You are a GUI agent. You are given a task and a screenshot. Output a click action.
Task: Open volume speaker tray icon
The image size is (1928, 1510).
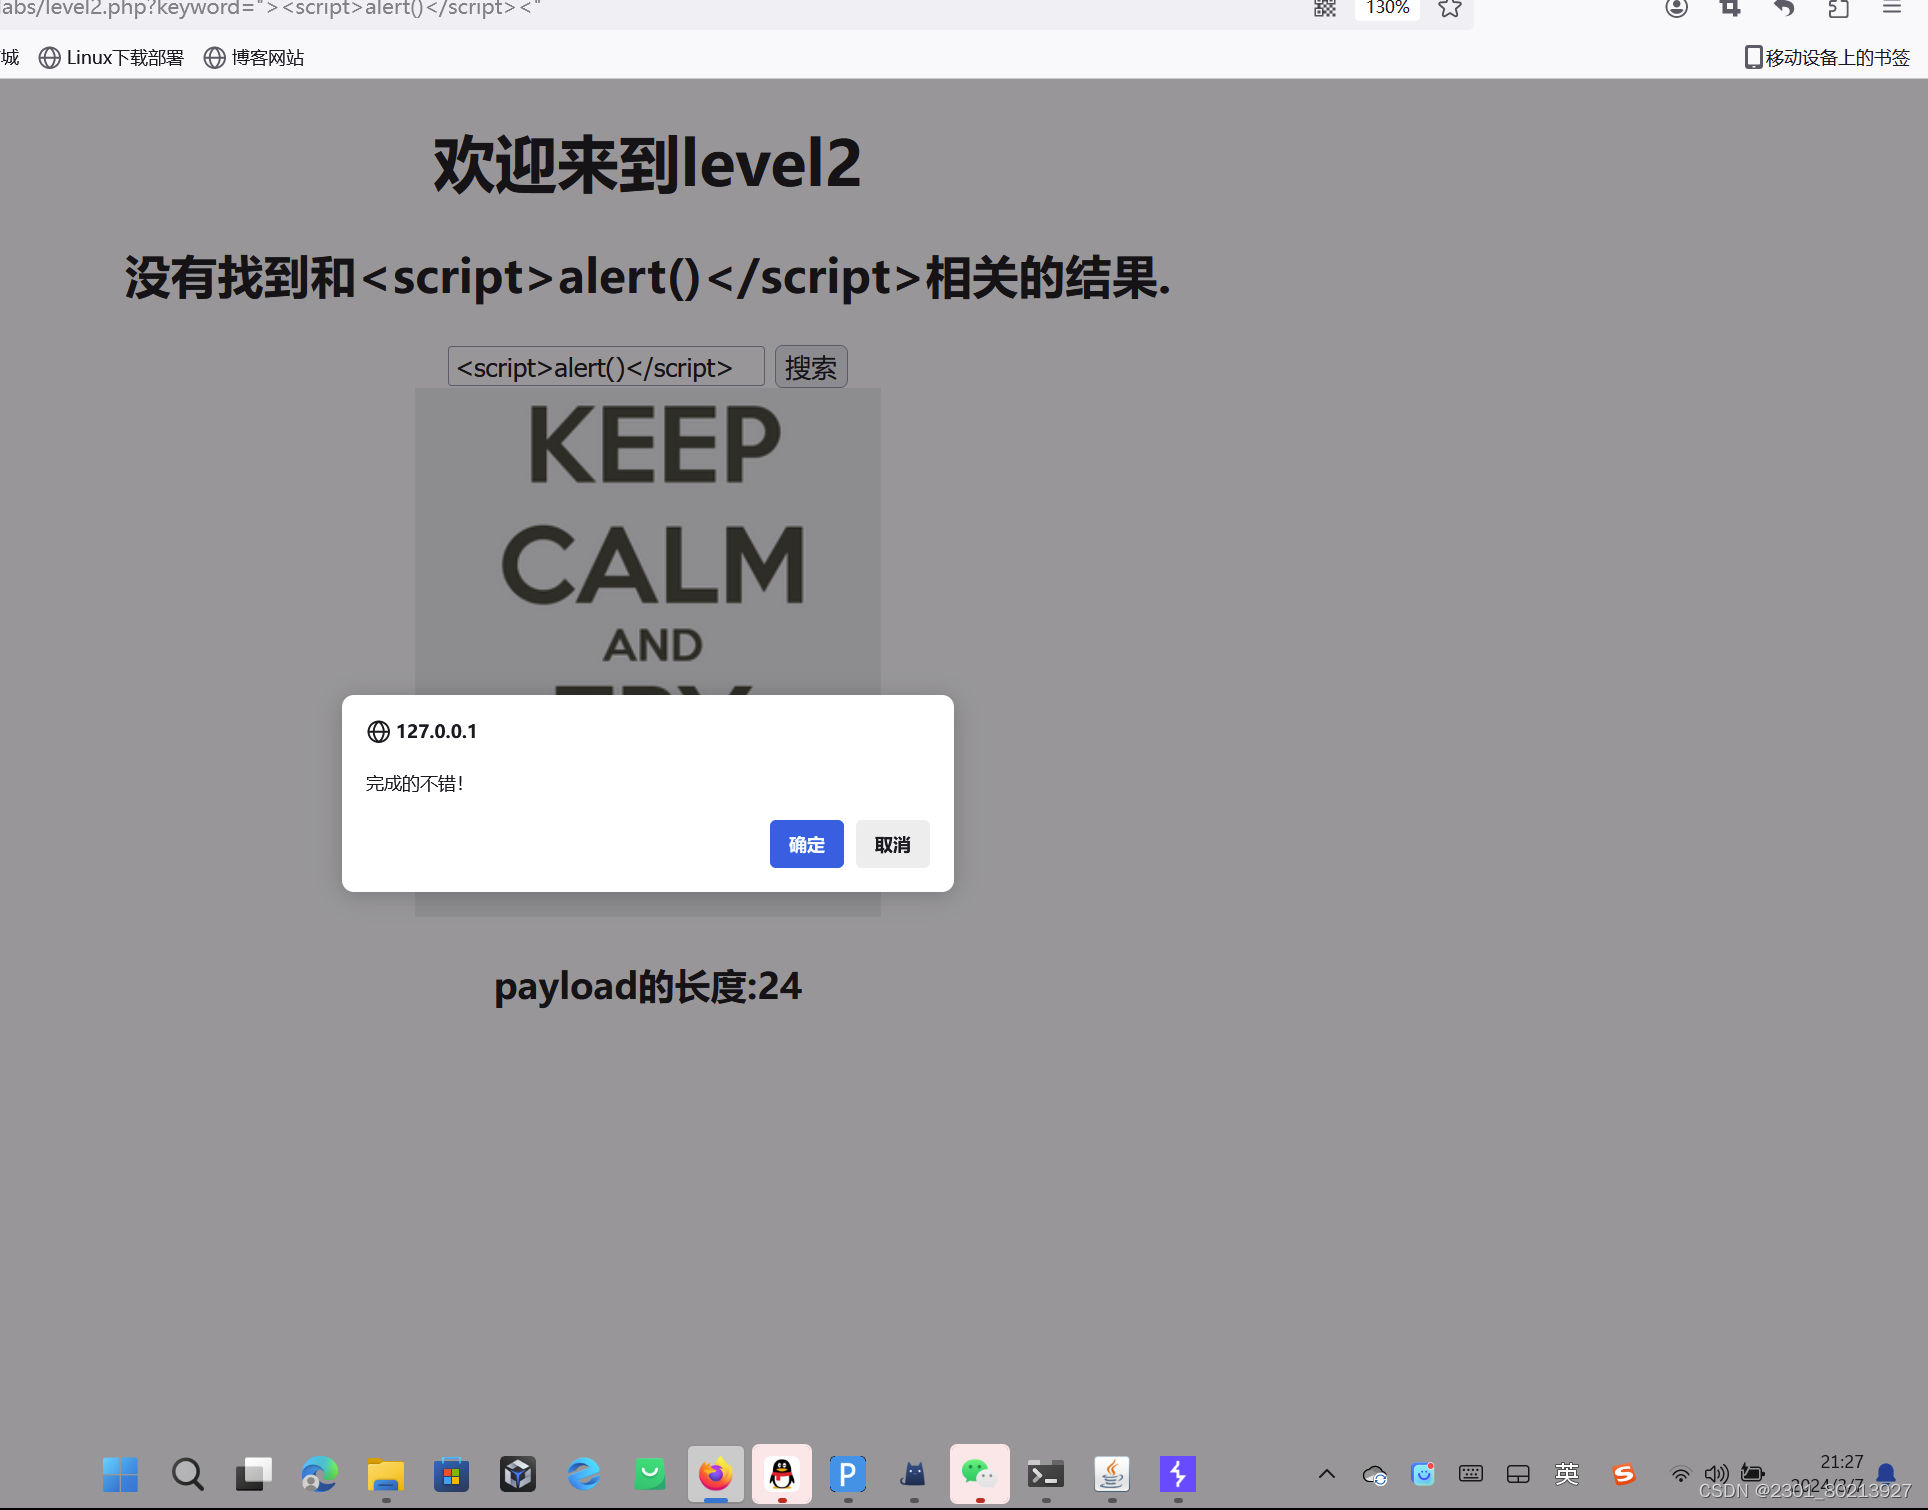click(1716, 1474)
